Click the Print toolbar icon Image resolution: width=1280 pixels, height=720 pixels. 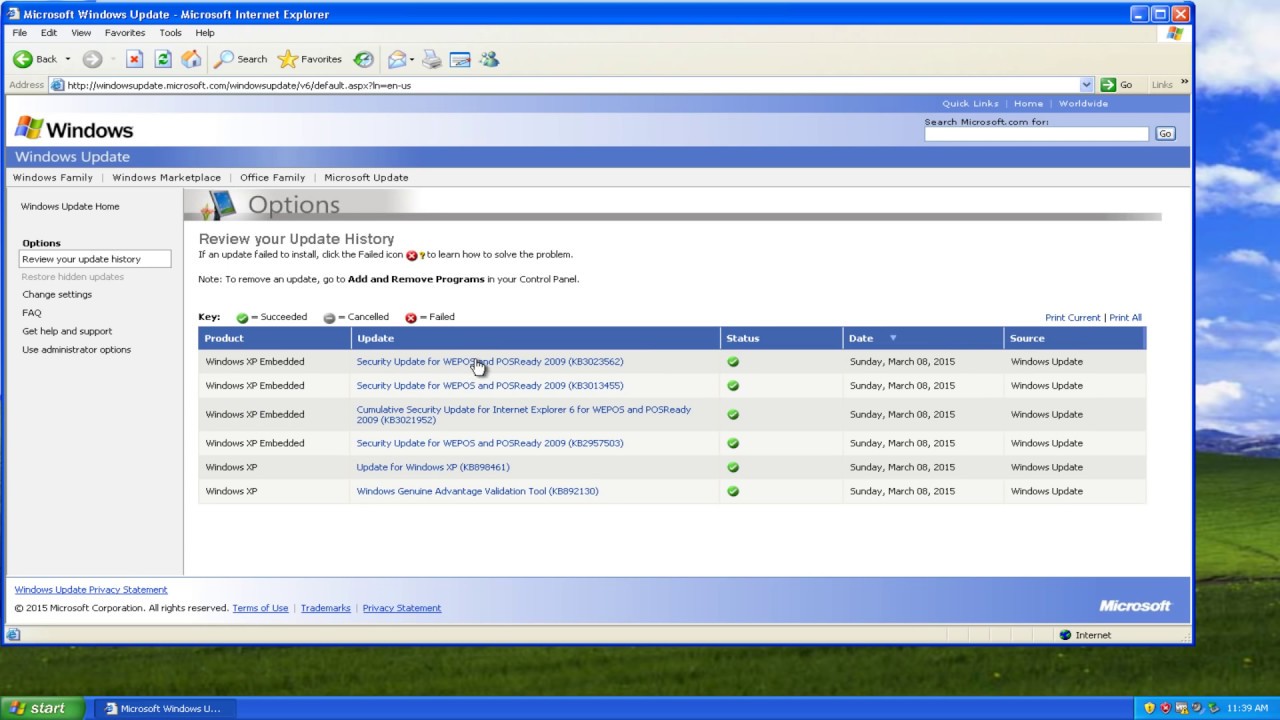[432, 59]
